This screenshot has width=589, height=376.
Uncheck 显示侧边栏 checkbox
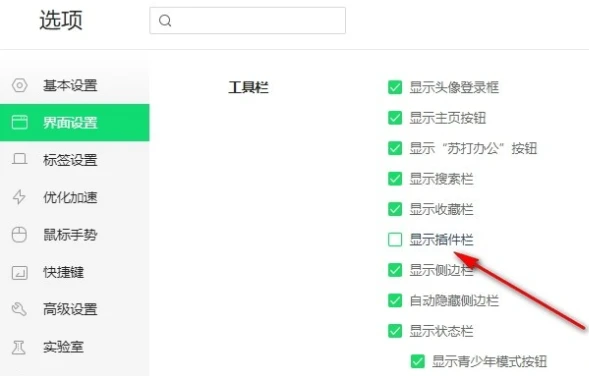coord(395,270)
